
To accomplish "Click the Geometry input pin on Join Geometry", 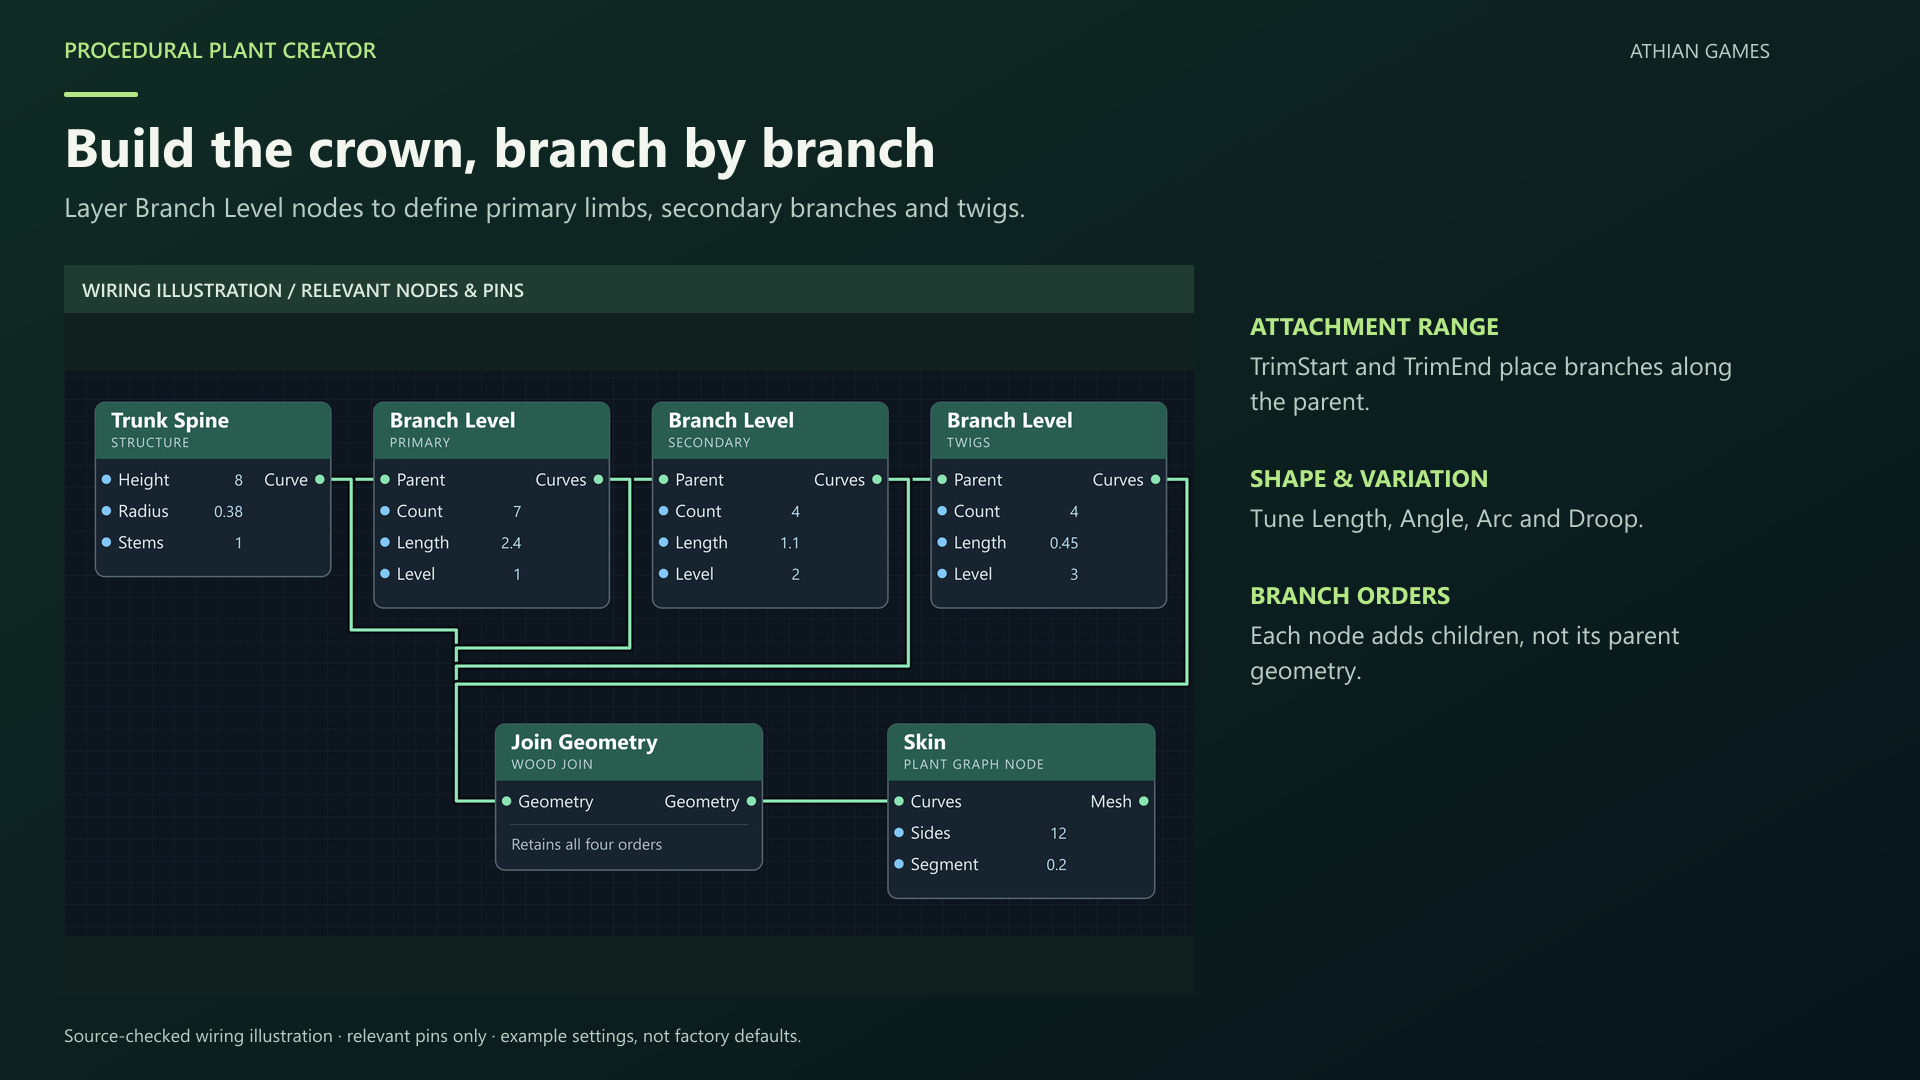I will pyautogui.click(x=507, y=802).
